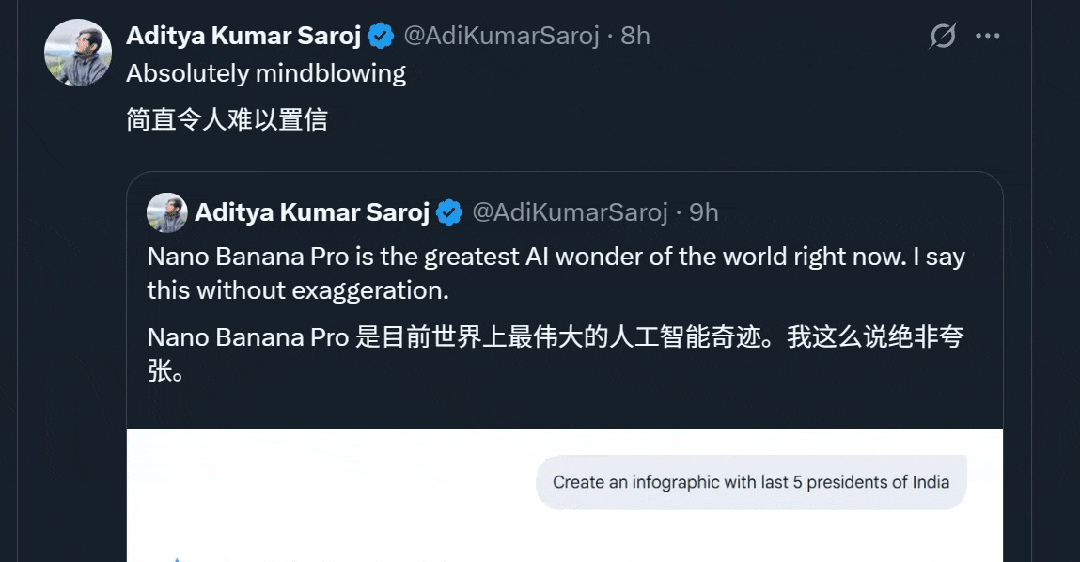Click the '张。' final translation line

[165, 373]
